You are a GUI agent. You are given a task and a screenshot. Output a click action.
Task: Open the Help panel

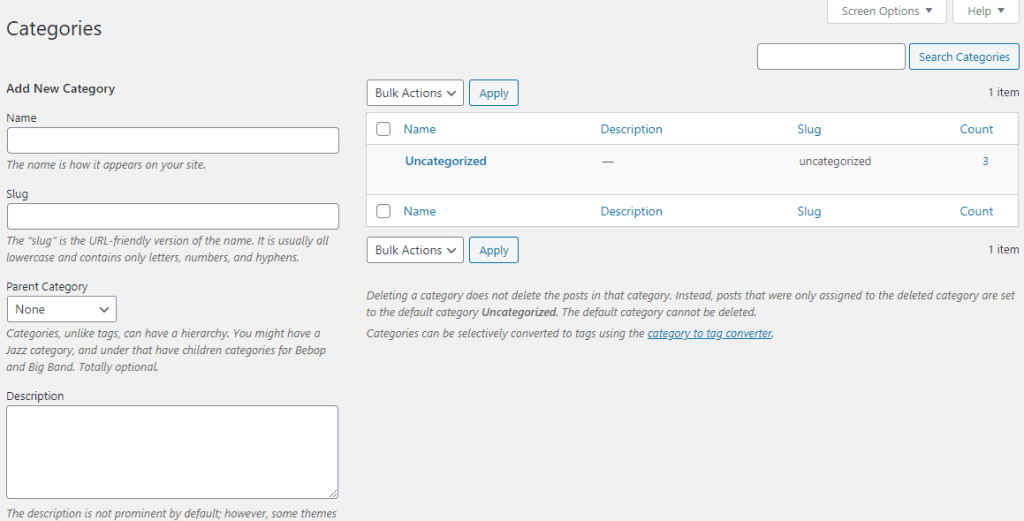pos(985,11)
